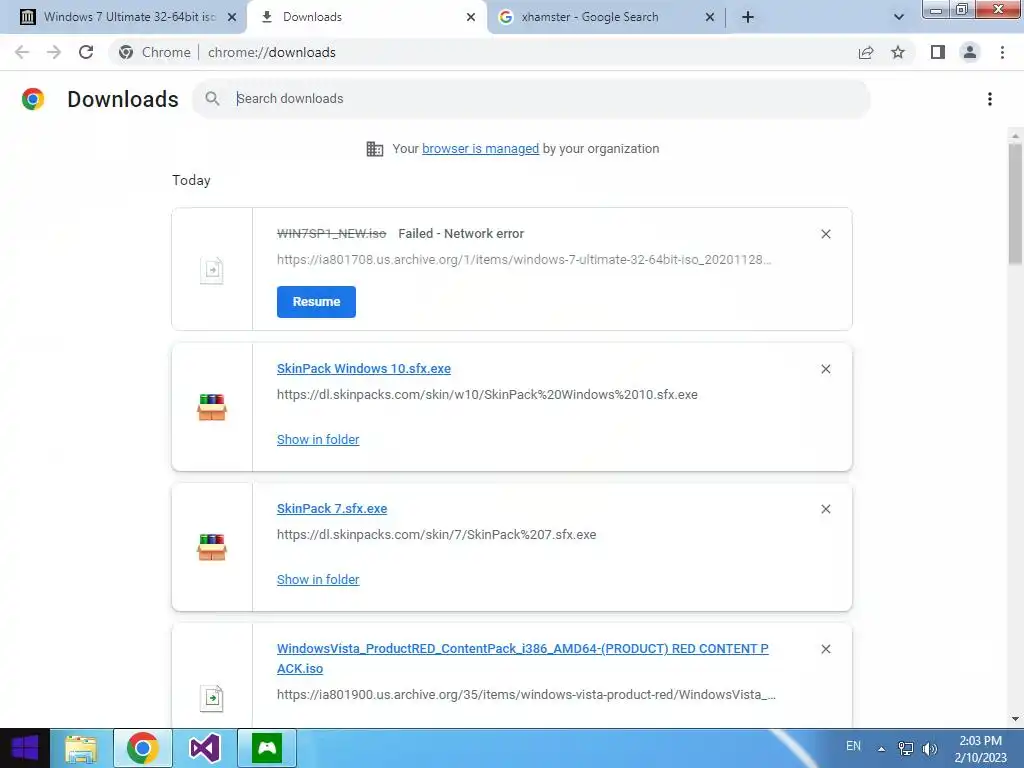
Task: Open the taskbar clock showing 2:03 PM
Action: point(980,749)
